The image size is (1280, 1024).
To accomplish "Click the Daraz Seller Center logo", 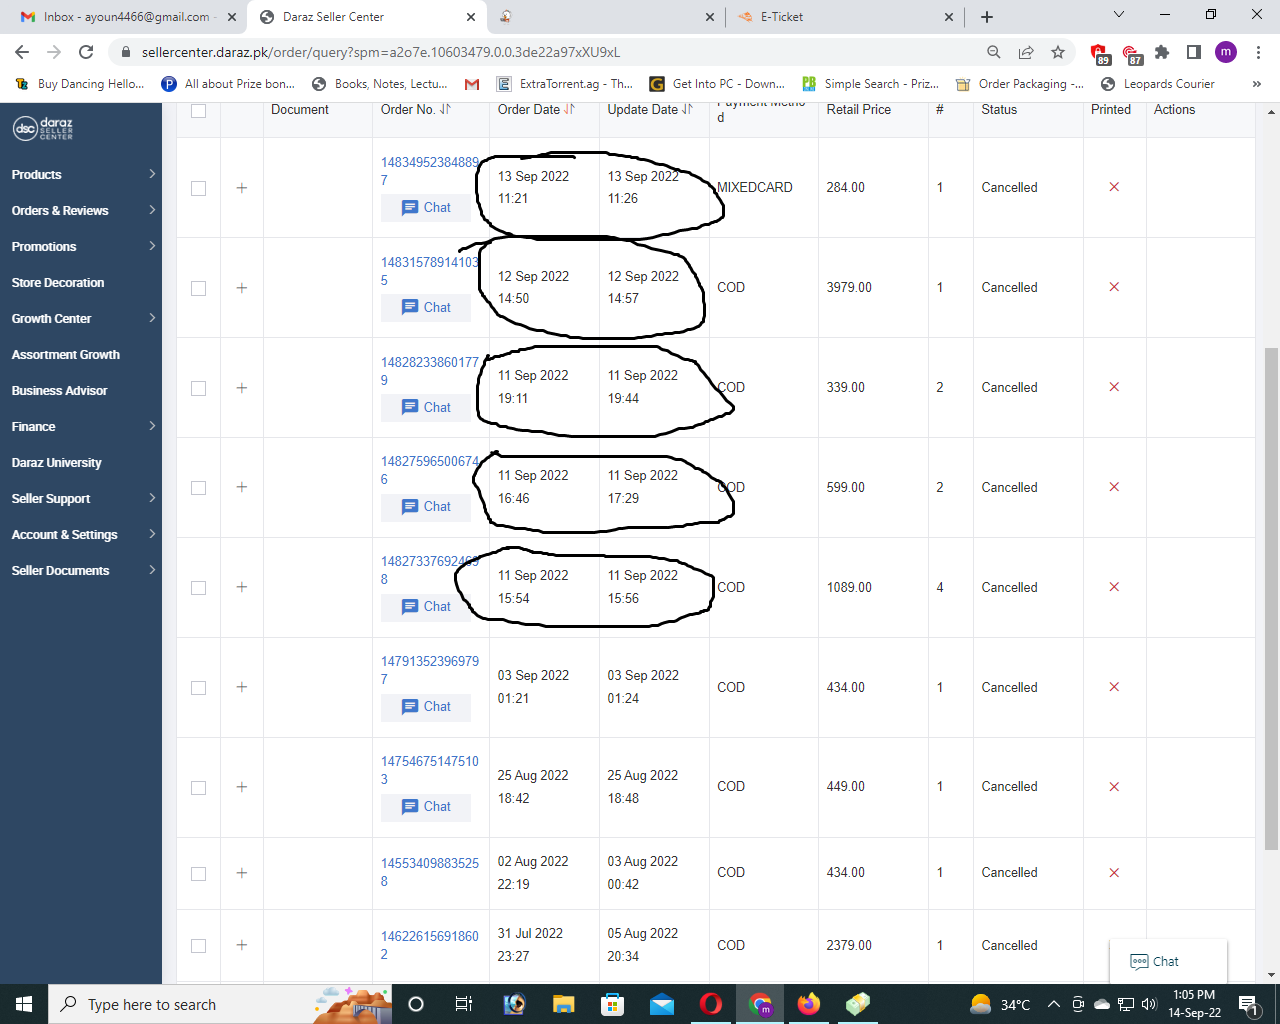I will (43, 128).
